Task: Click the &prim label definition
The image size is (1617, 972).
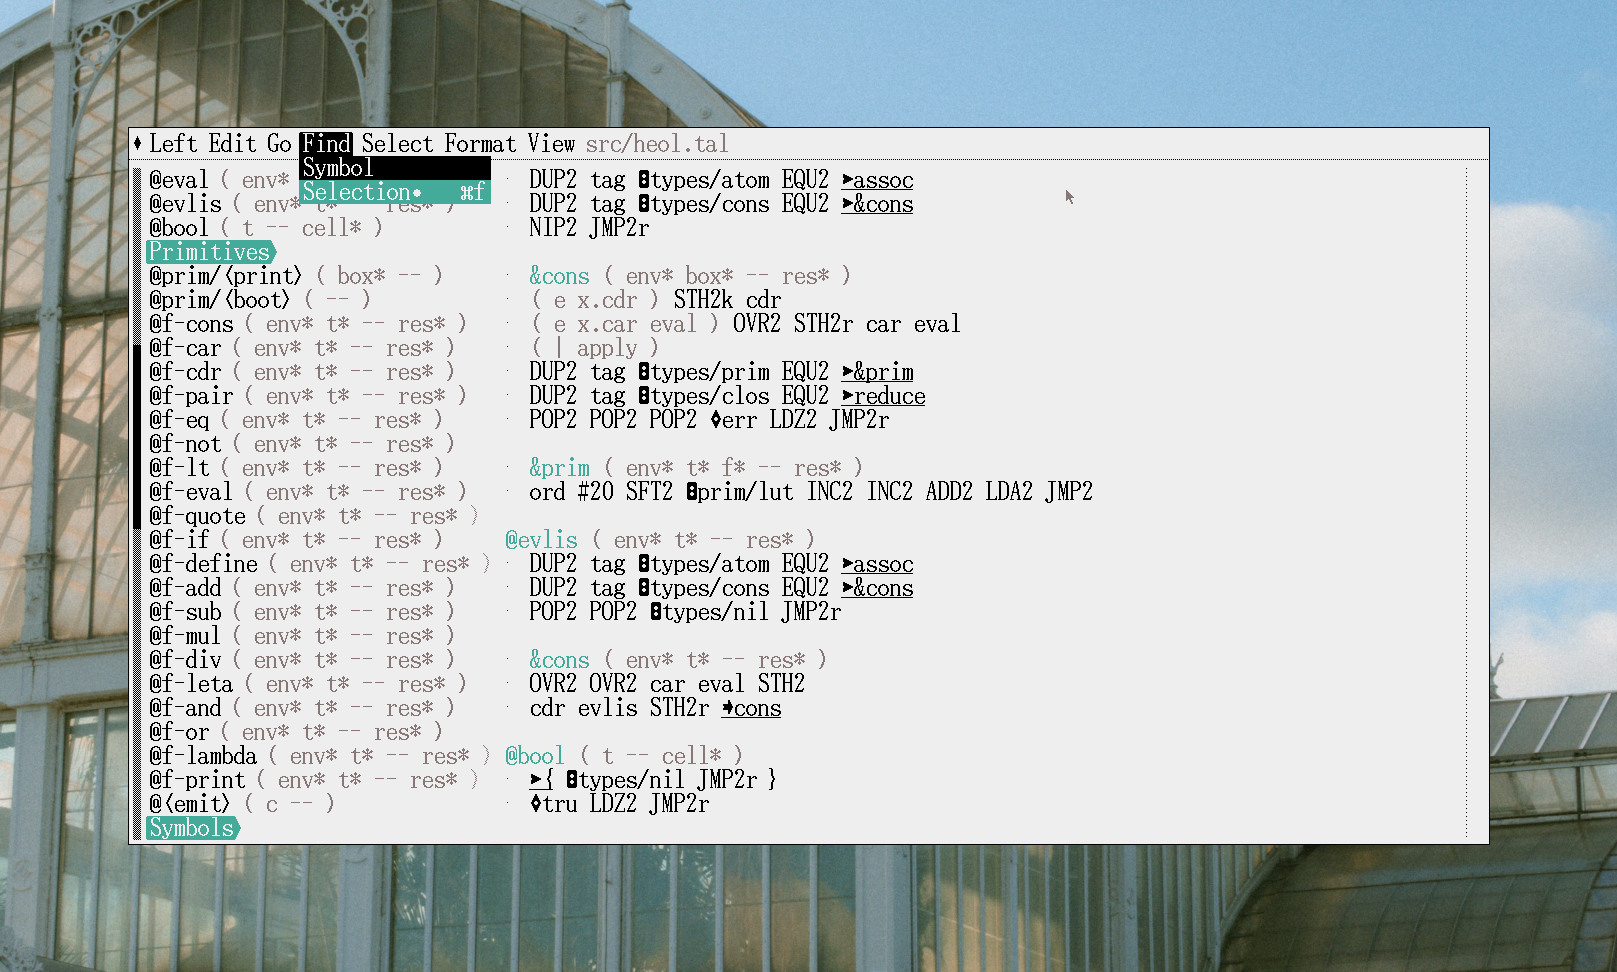Action: coord(559,468)
